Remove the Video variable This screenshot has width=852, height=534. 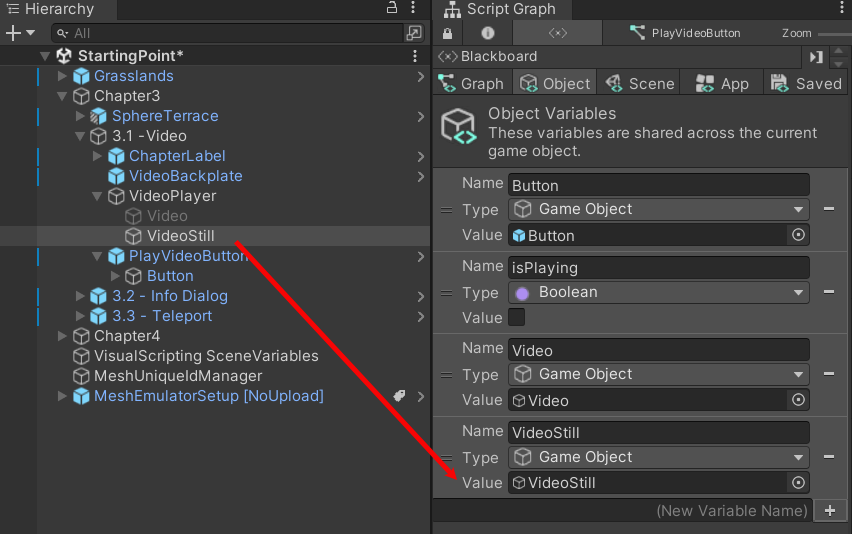point(829,374)
